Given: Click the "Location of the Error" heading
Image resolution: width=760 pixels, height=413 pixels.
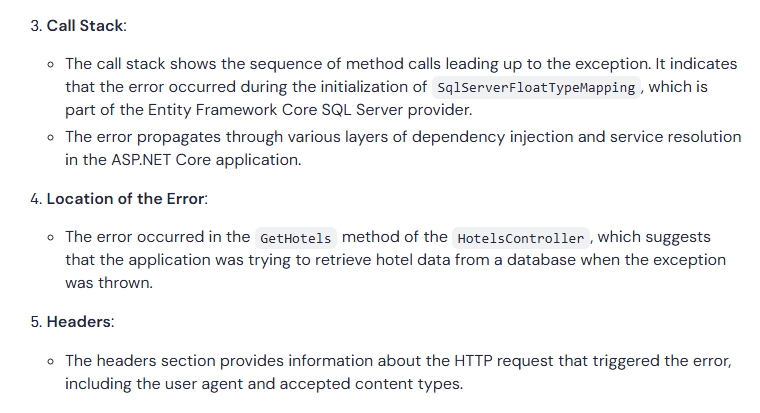Looking at the screenshot, I should (126, 199).
